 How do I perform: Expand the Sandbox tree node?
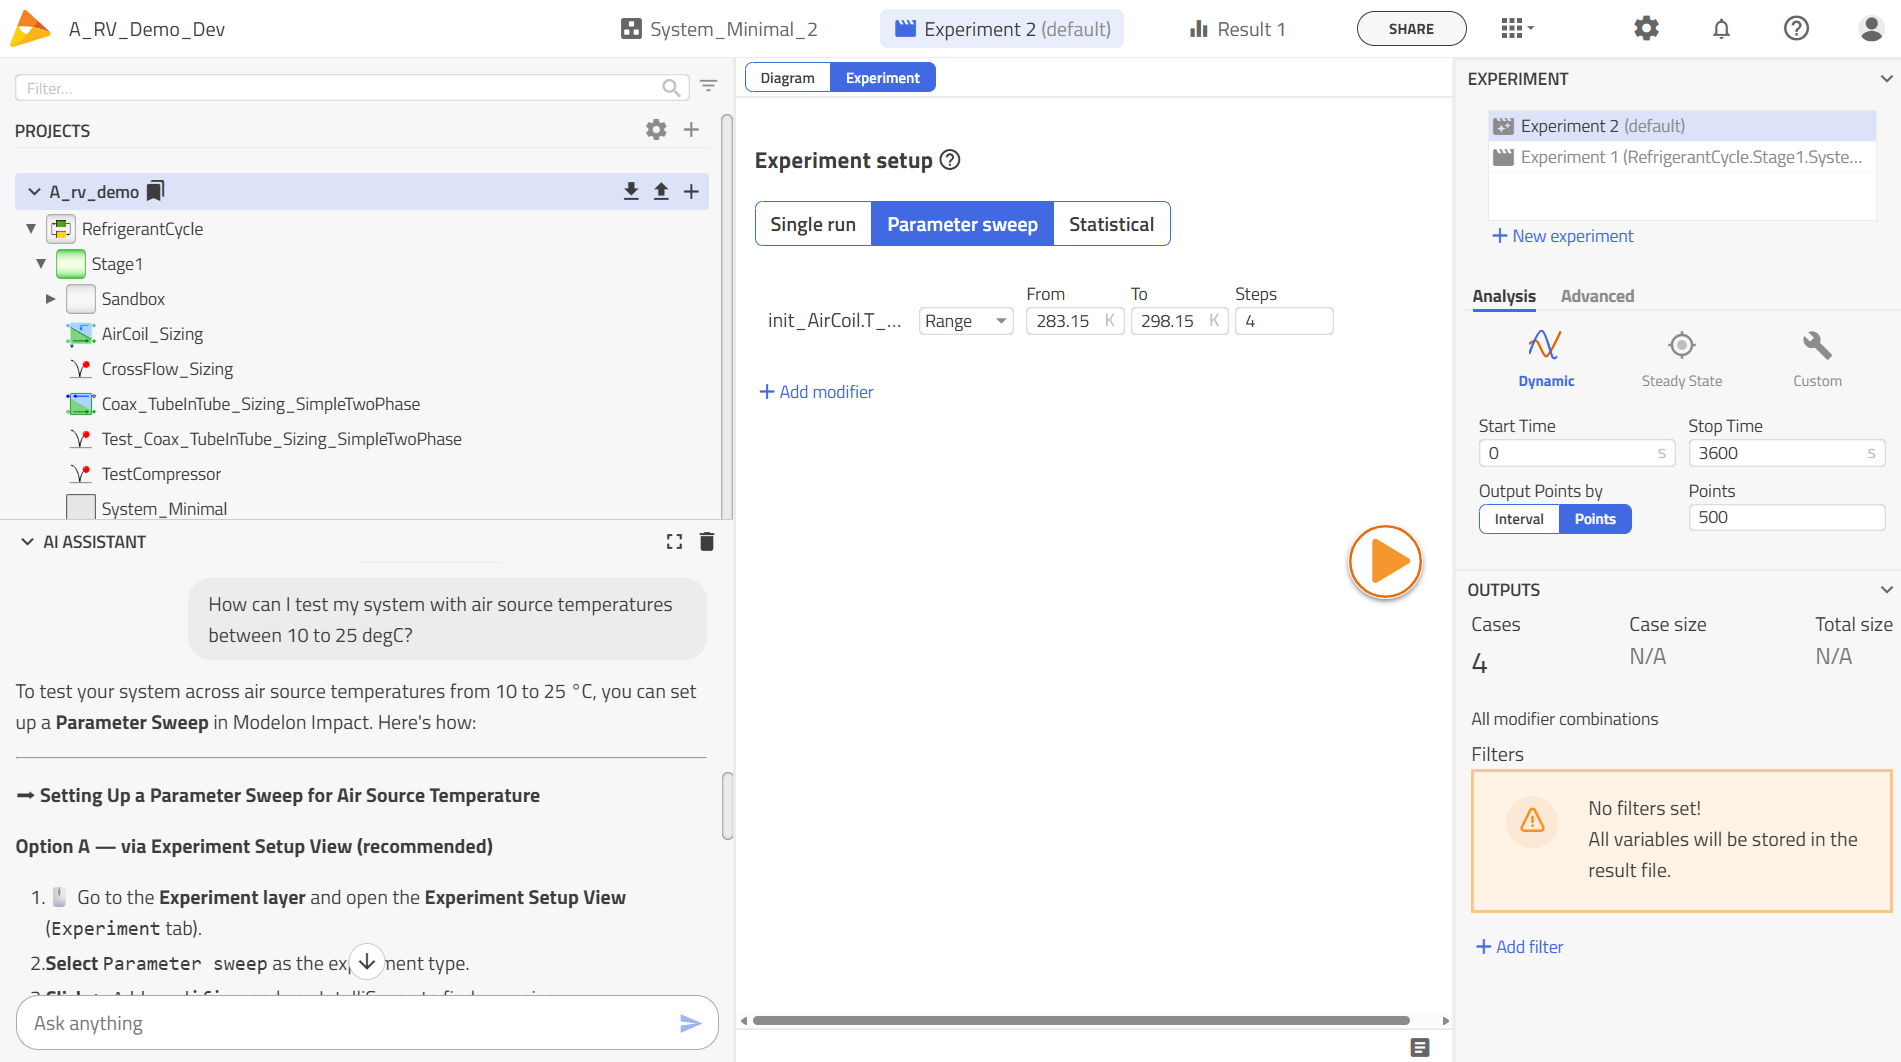[x=50, y=299]
